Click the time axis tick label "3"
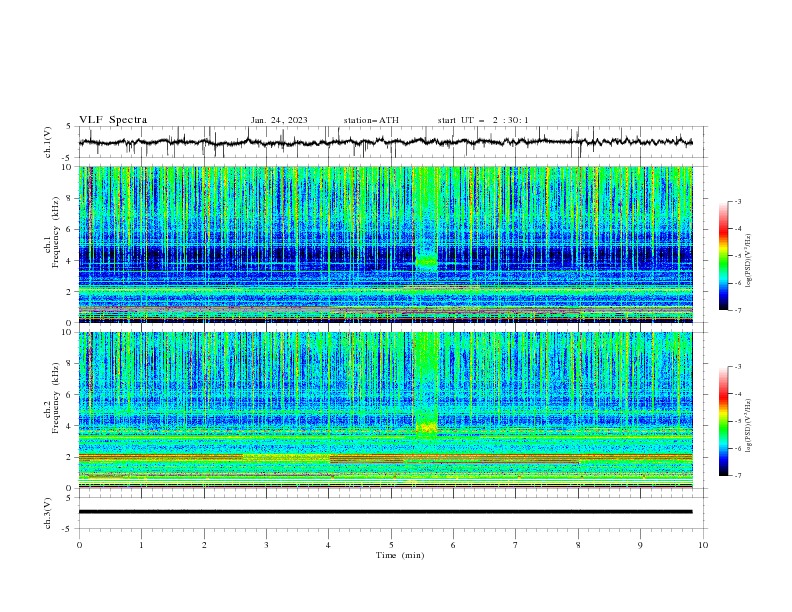The height and width of the screenshot is (612, 792). (x=266, y=545)
